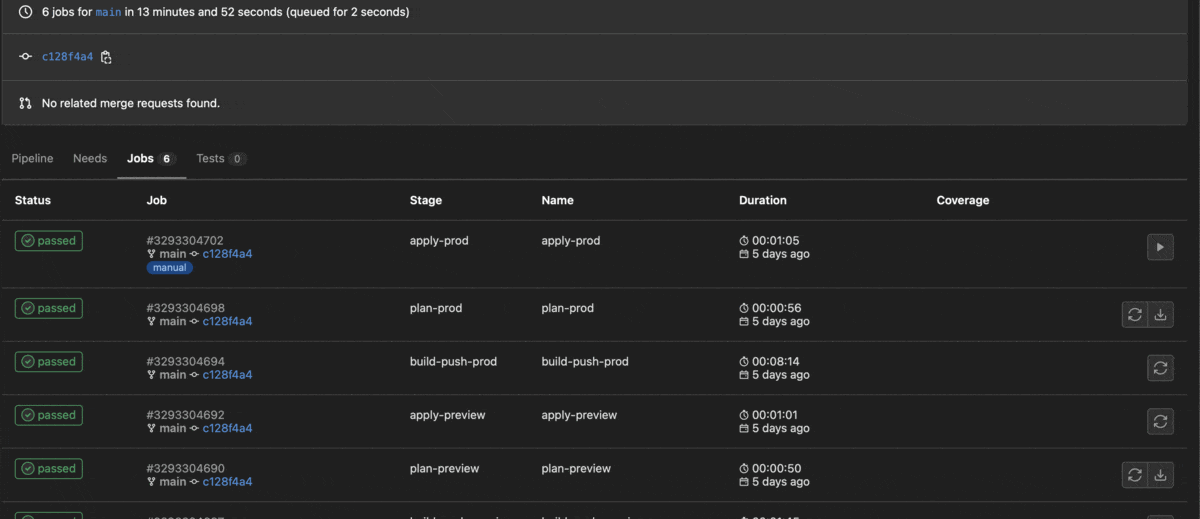
Task: Click the 00:00:50 duration value
Action: coord(776,468)
